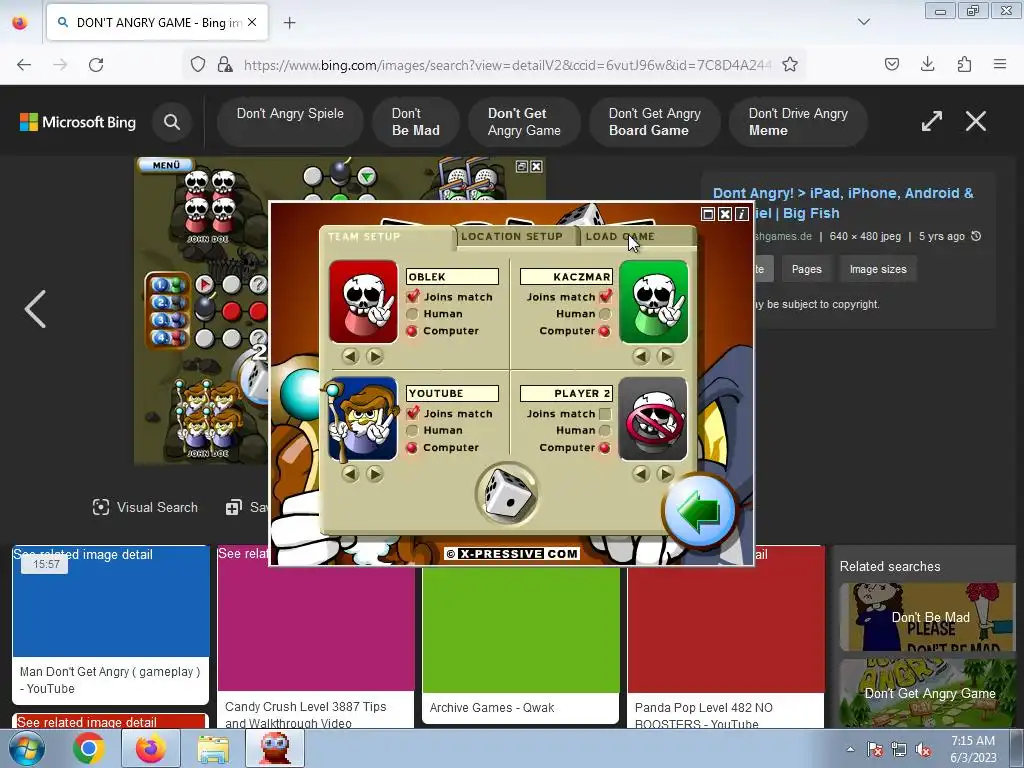Image resolution: width=1024 pixels, height=768 pixels.
Task: Select next avatar for YOUTUBE player
Action: click(375, 474)
